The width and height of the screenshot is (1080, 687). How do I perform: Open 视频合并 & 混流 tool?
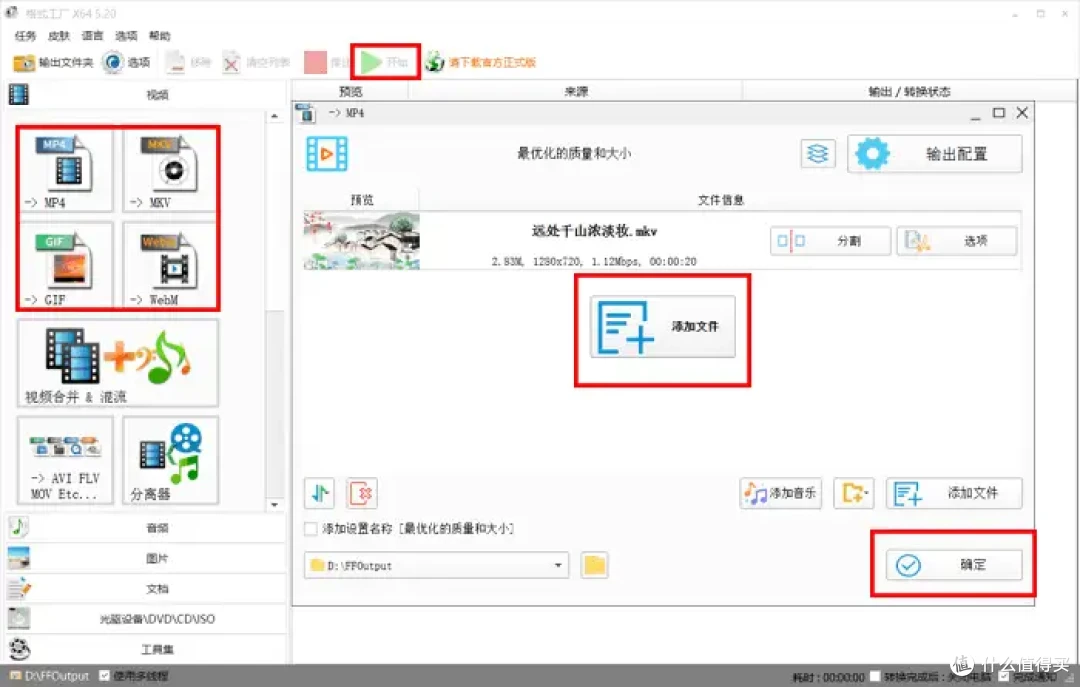click(118, 363)
